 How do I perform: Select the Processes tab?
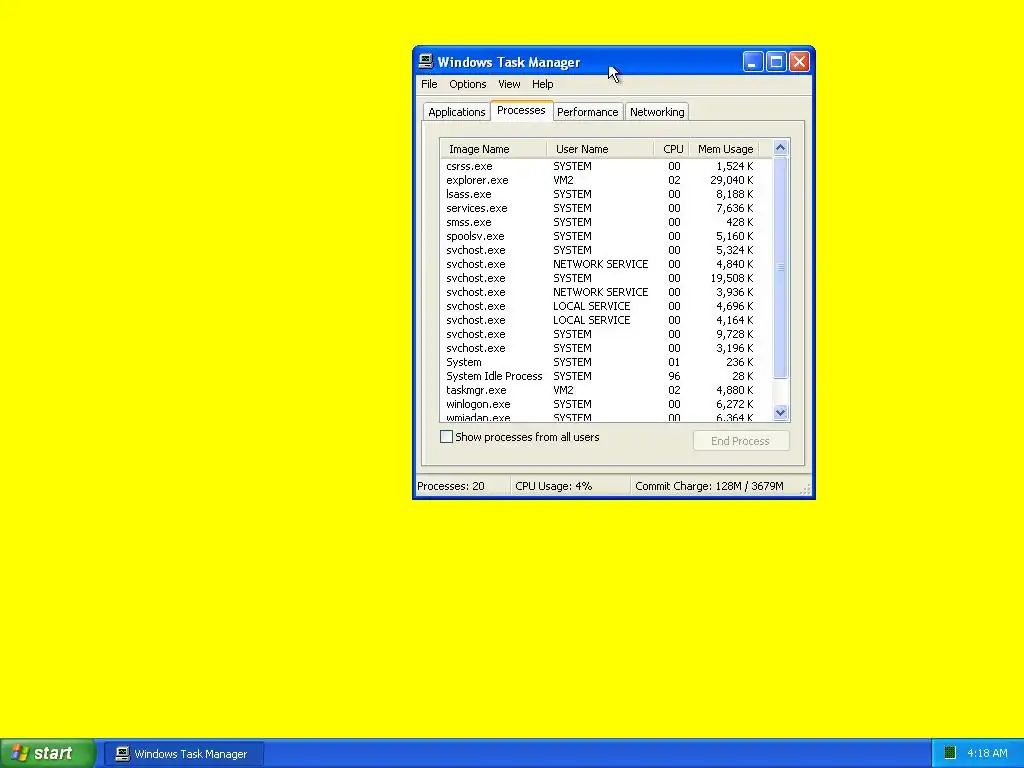(521, 110)
